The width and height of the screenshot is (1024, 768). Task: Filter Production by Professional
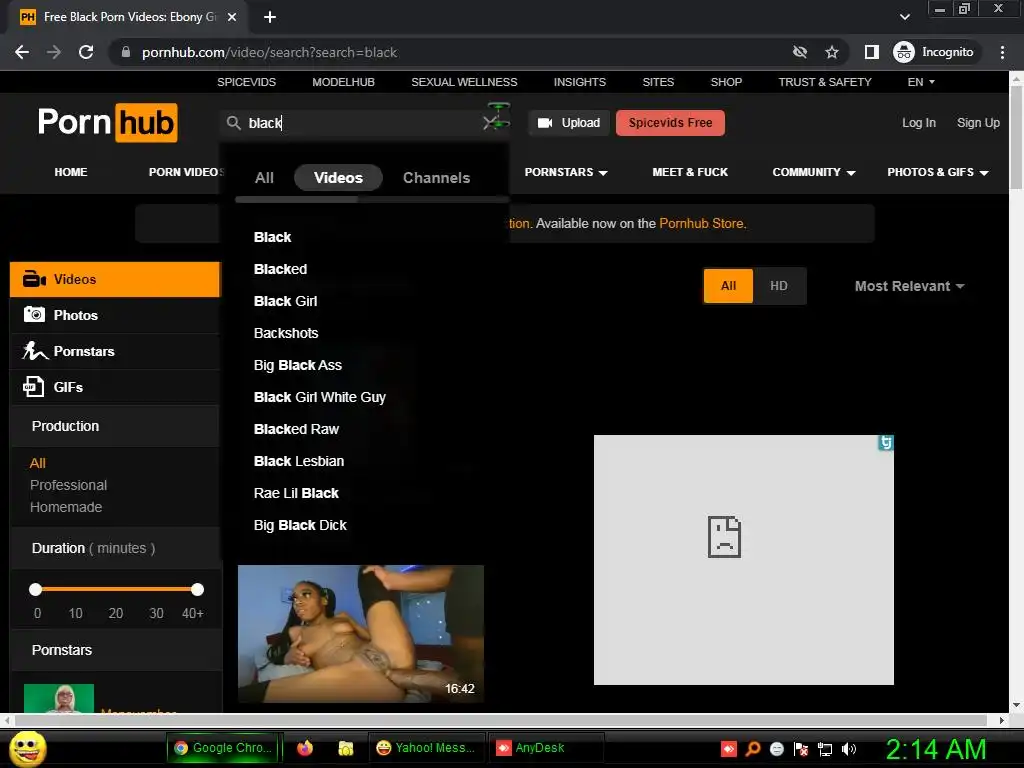69,485
